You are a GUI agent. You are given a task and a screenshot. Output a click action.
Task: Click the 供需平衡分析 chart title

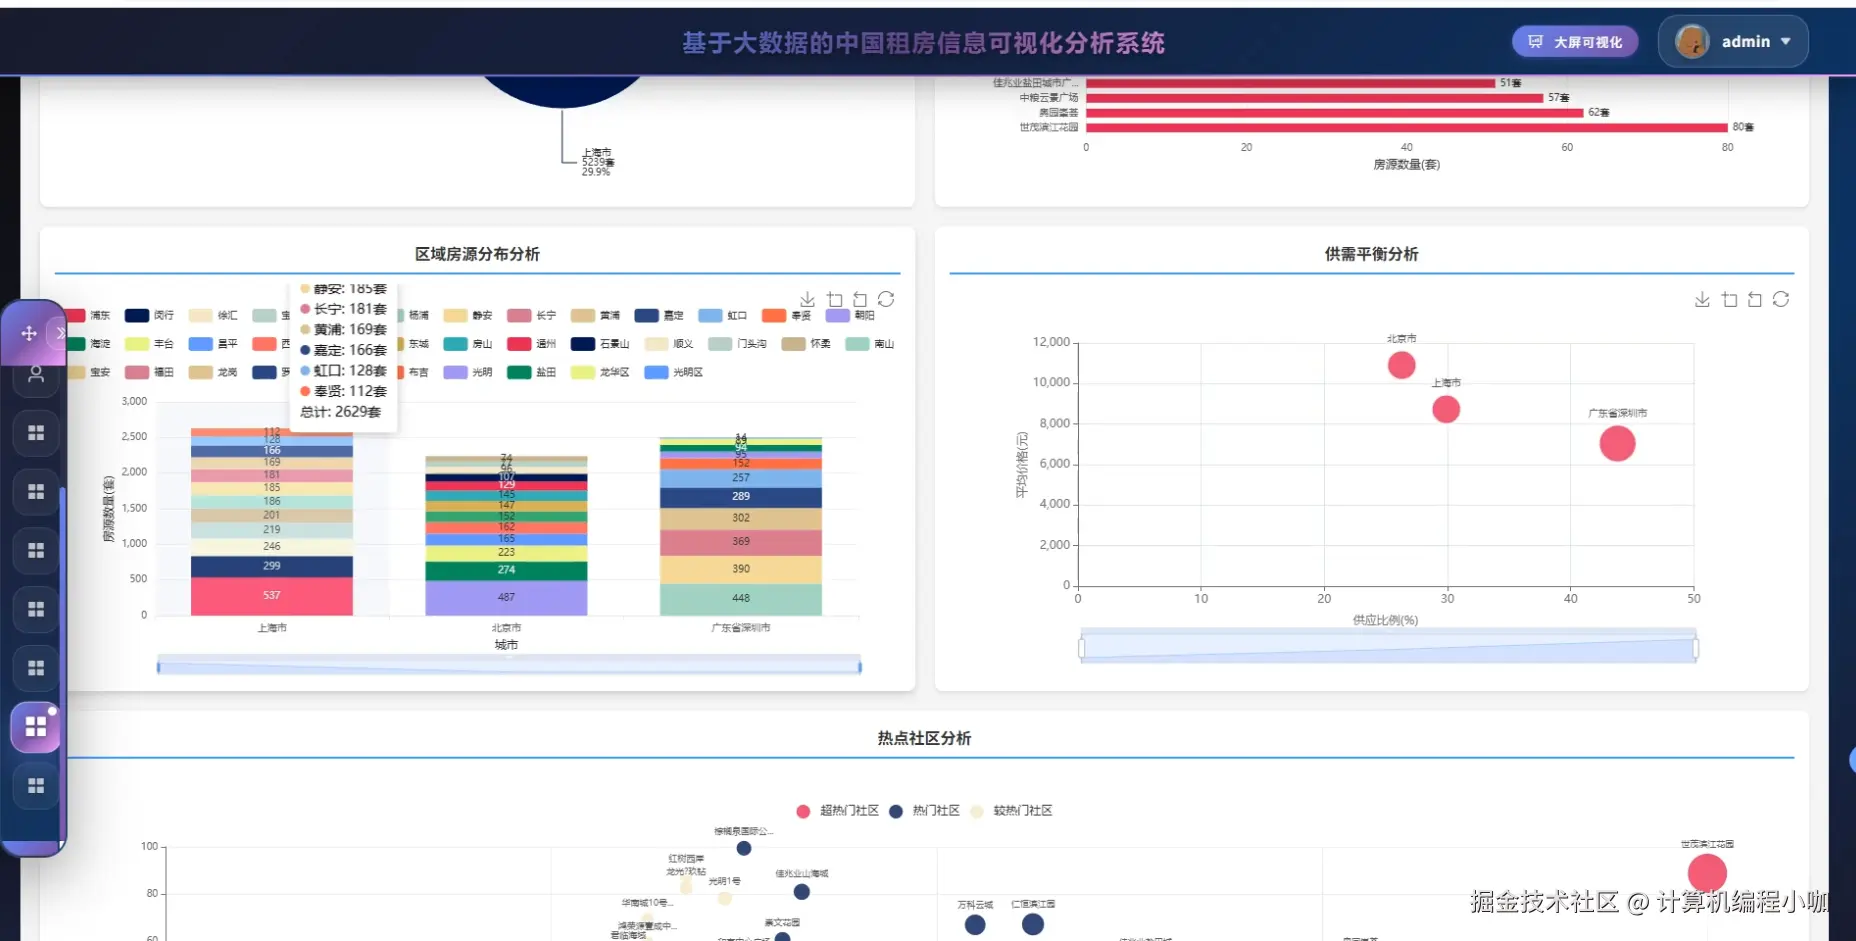point(1372,254)
